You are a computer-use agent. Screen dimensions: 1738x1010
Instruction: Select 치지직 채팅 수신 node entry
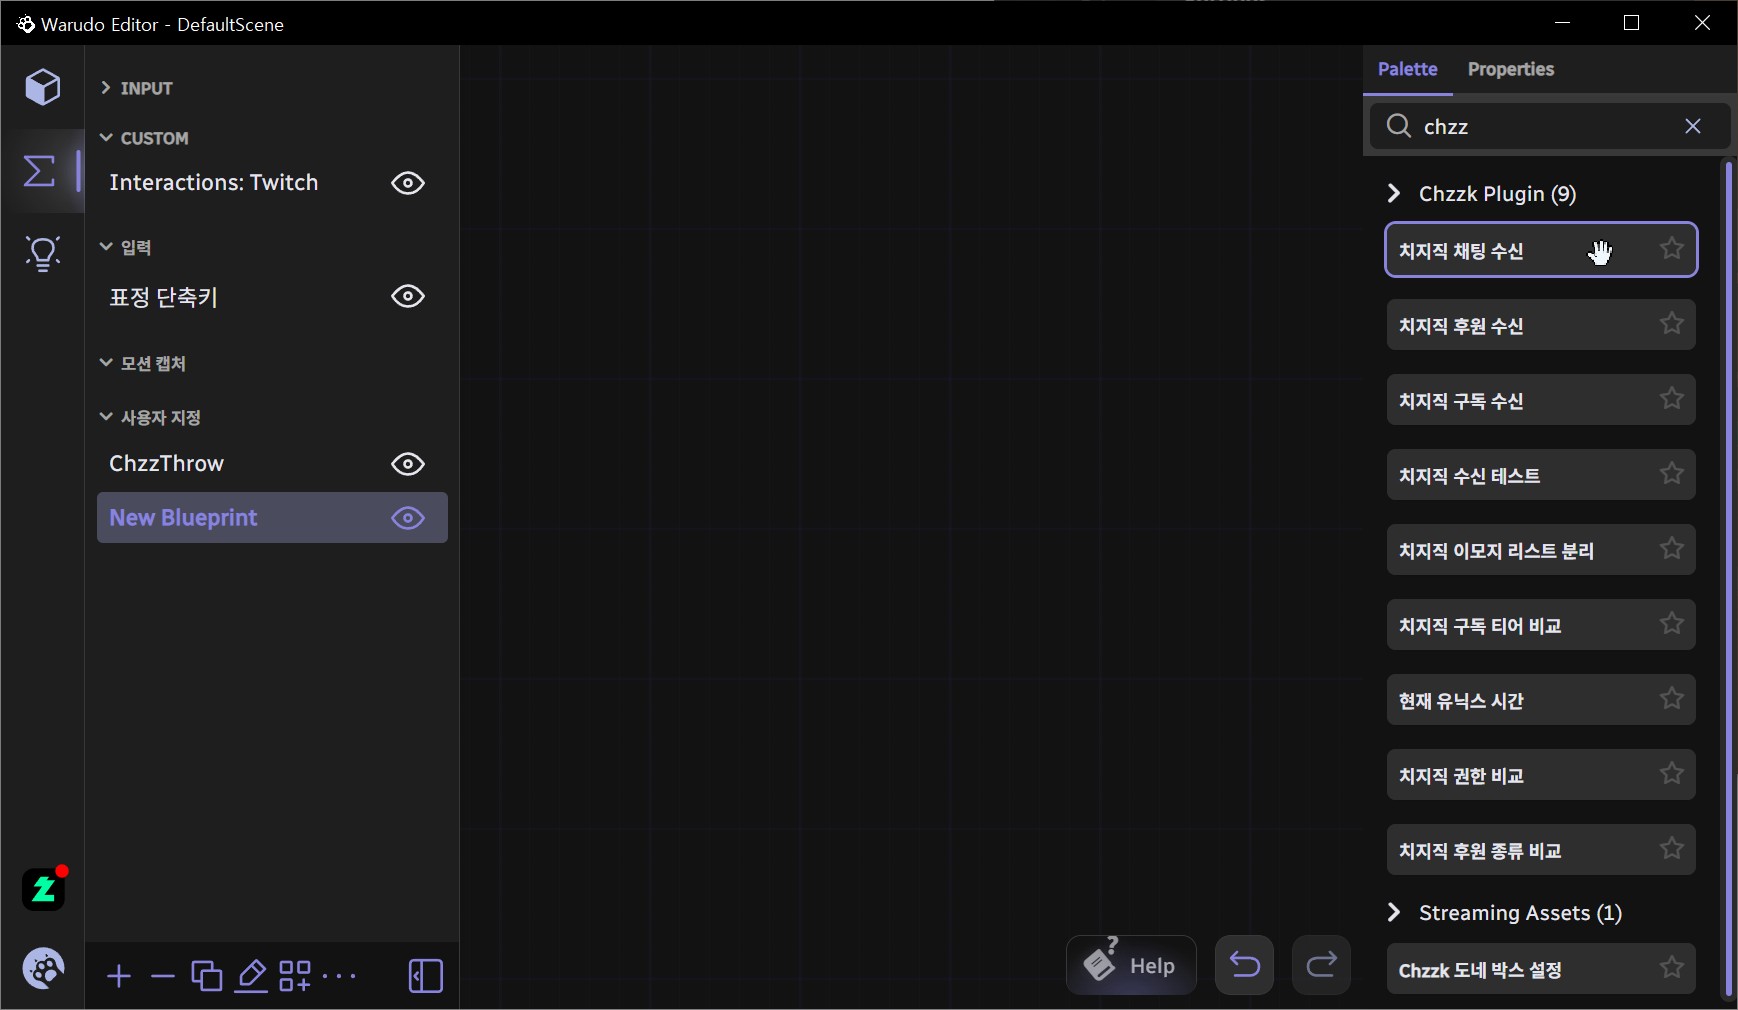tap(1541, 250)
